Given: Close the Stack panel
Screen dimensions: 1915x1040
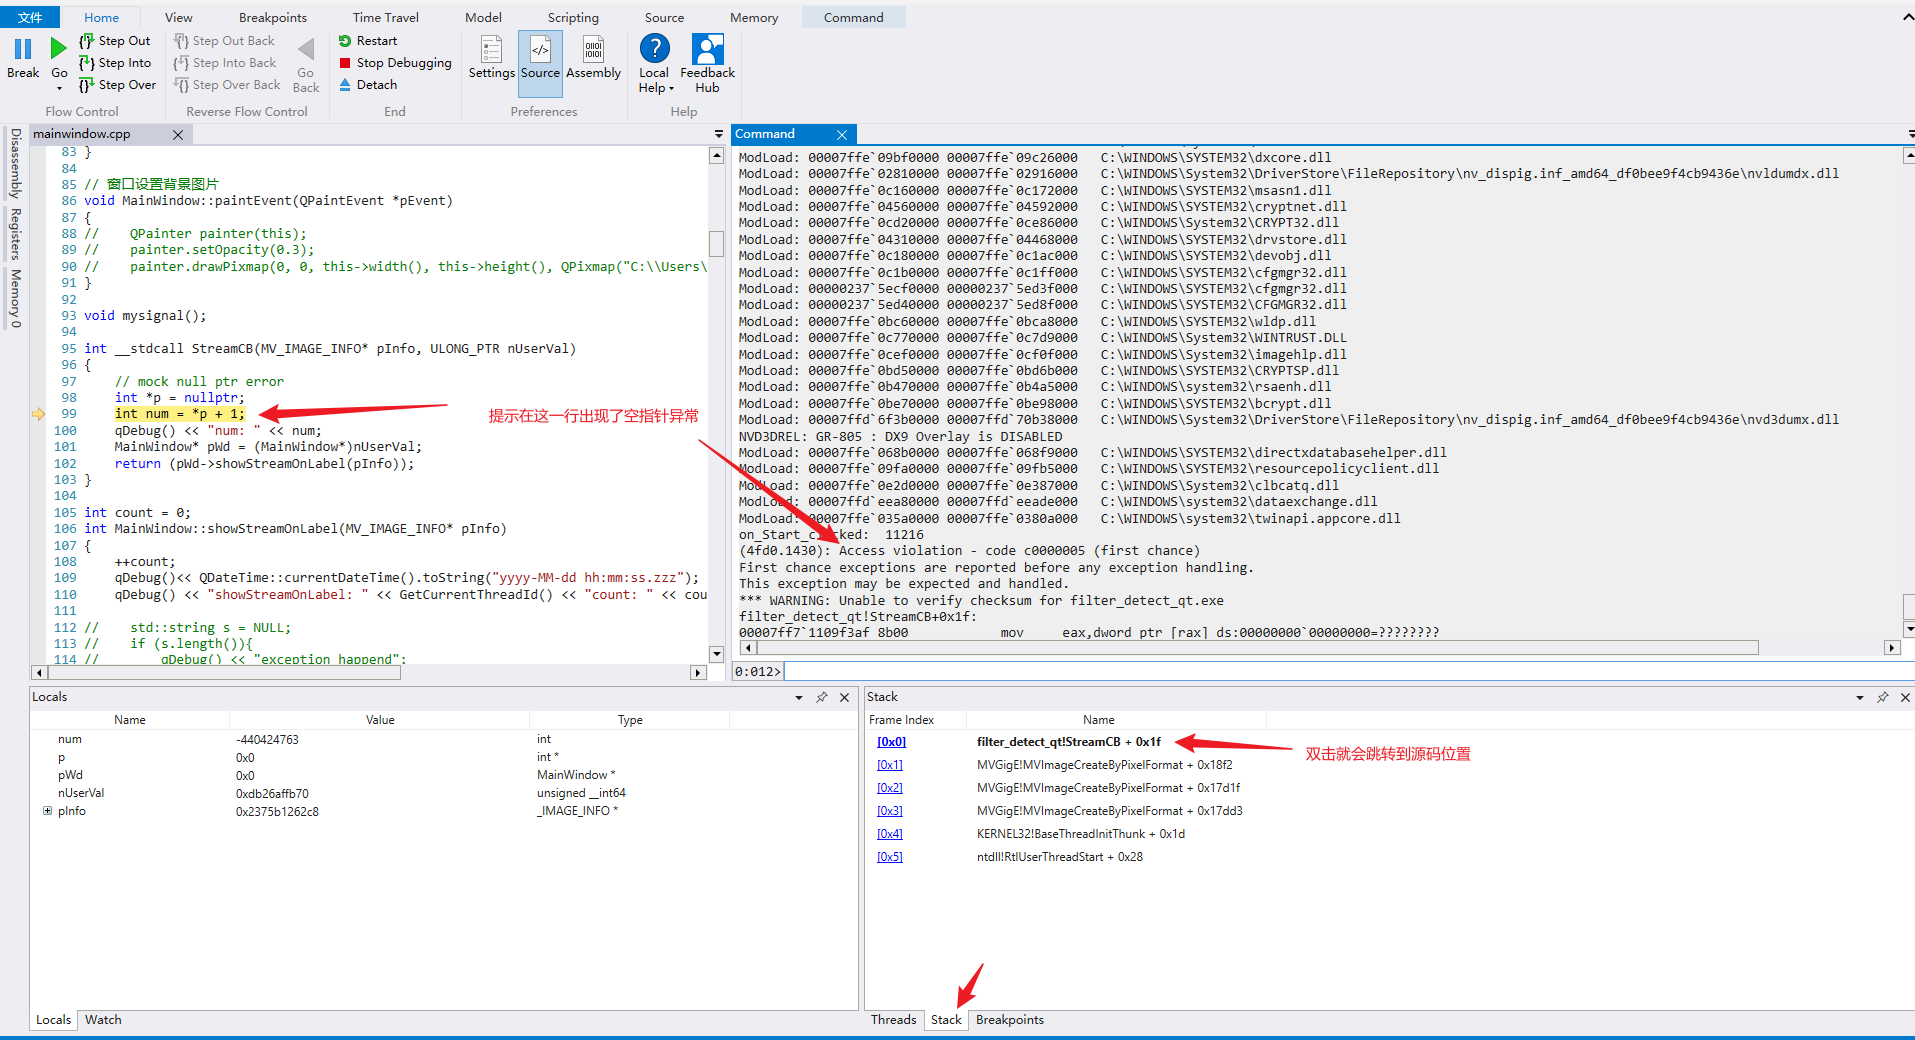Looking at the screenshot, I should click(x=1905, y=697).
